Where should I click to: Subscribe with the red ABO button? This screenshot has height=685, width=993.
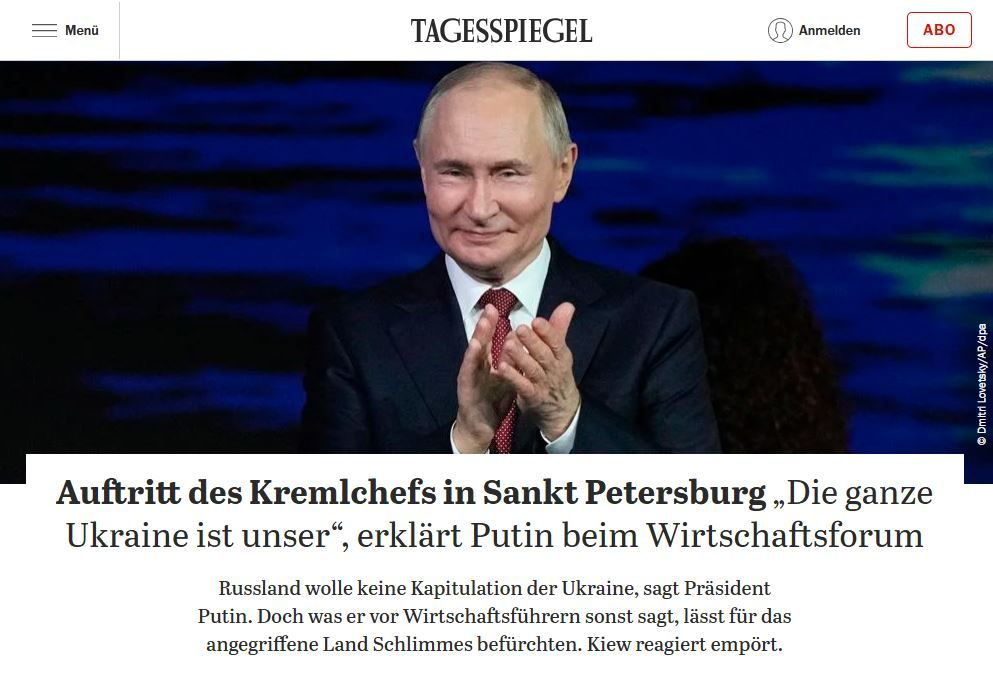pyautogui.click(x=939, y=30)
